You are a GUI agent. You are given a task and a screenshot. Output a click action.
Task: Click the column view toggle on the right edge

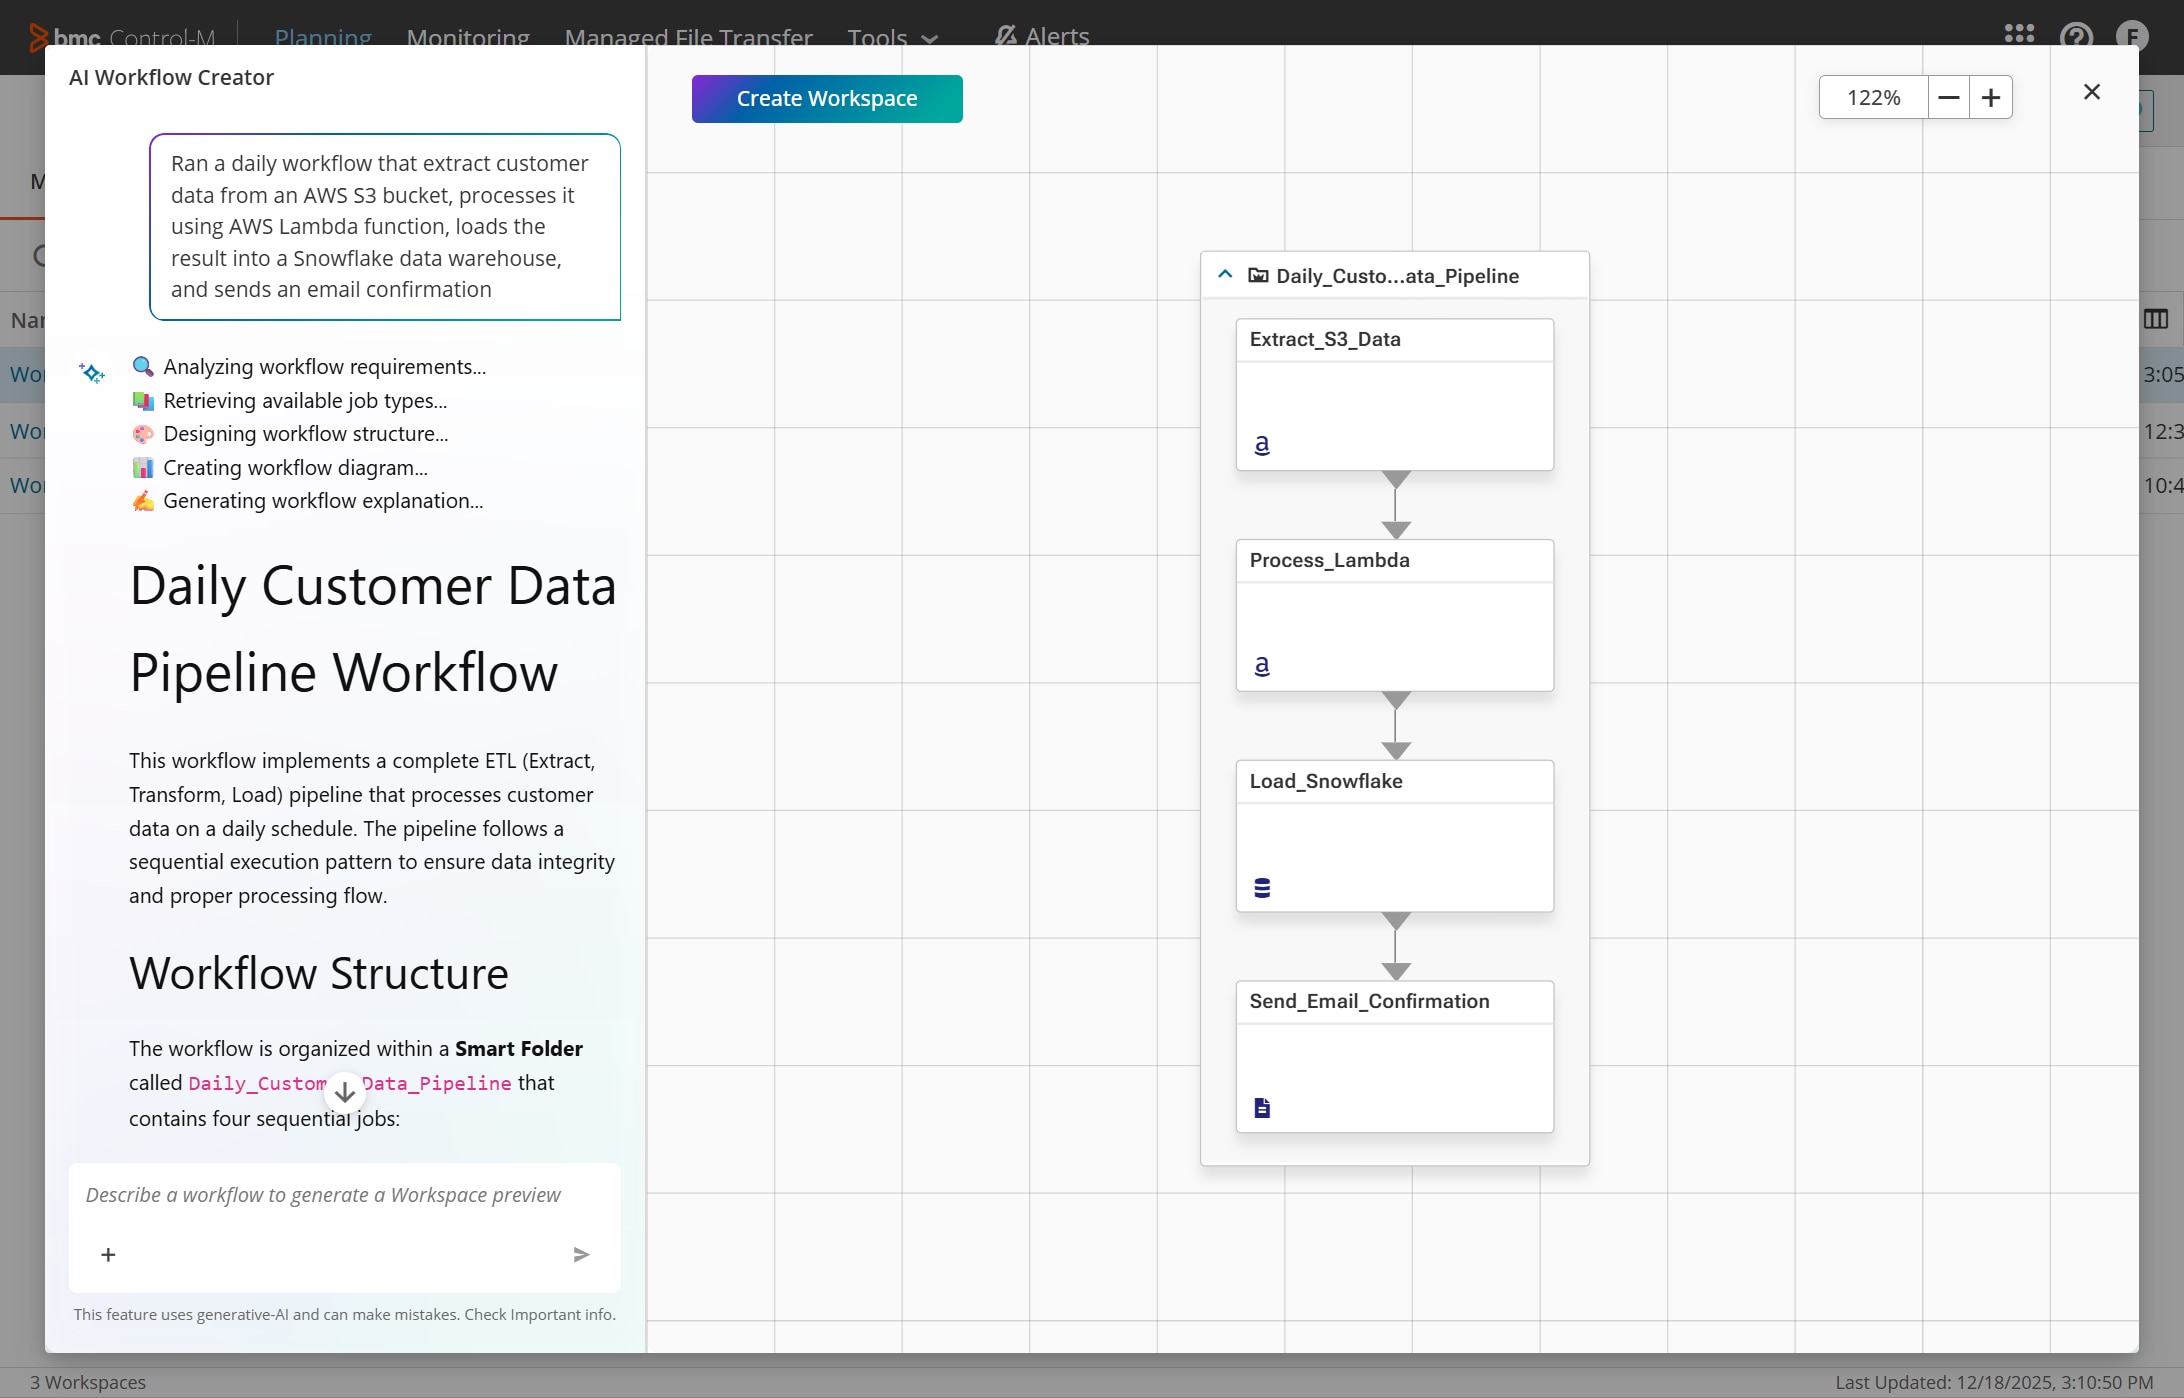(2156, 319)
